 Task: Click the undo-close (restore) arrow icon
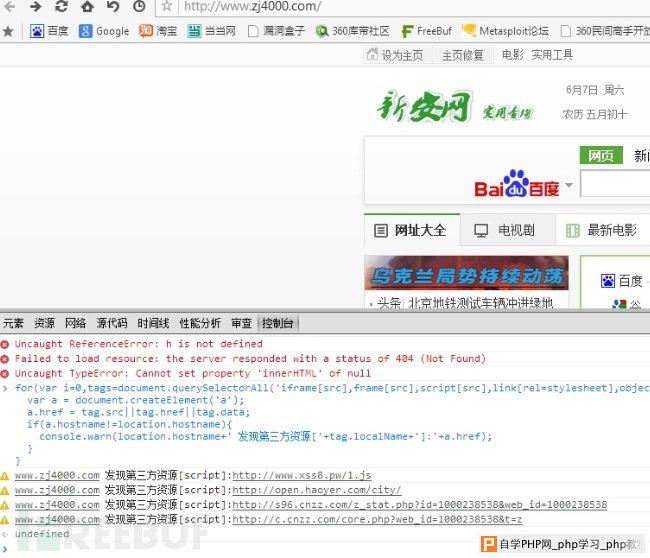tap(113, 6)
